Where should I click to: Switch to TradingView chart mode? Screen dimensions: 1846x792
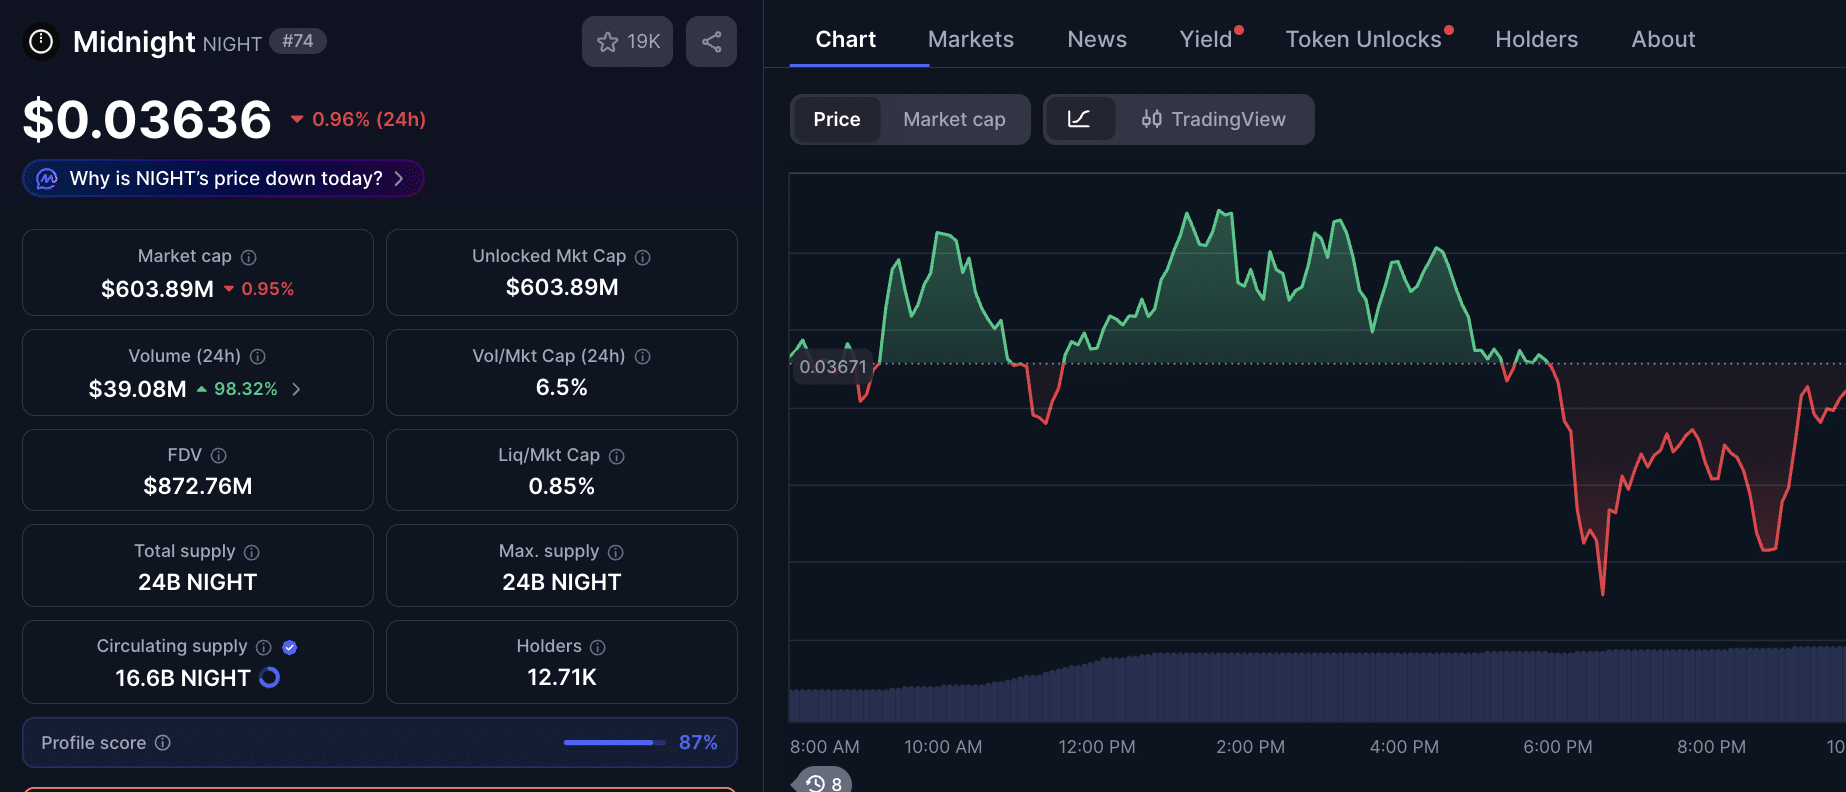(x=1214, y=120)
